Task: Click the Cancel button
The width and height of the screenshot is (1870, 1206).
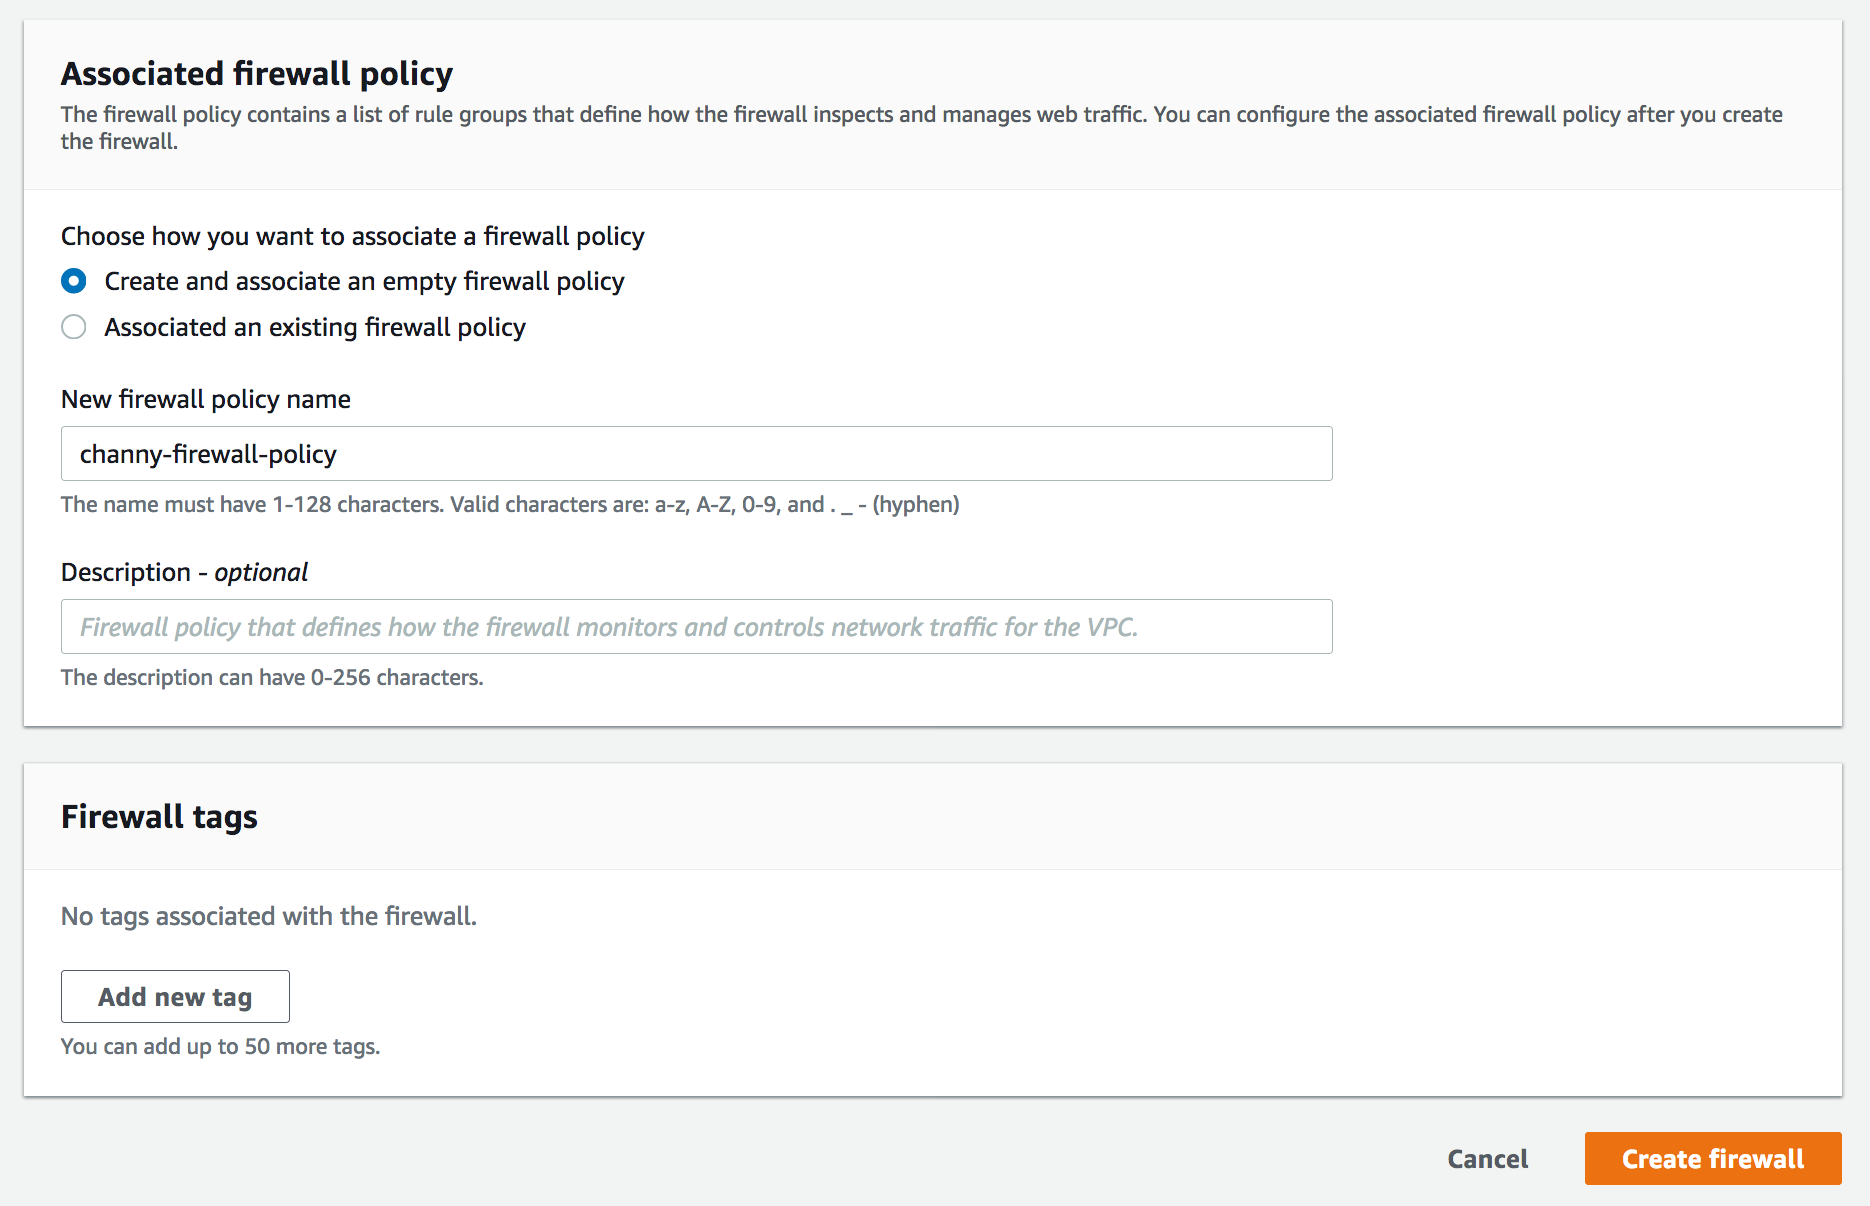Action: (x=1487, y=1159)
